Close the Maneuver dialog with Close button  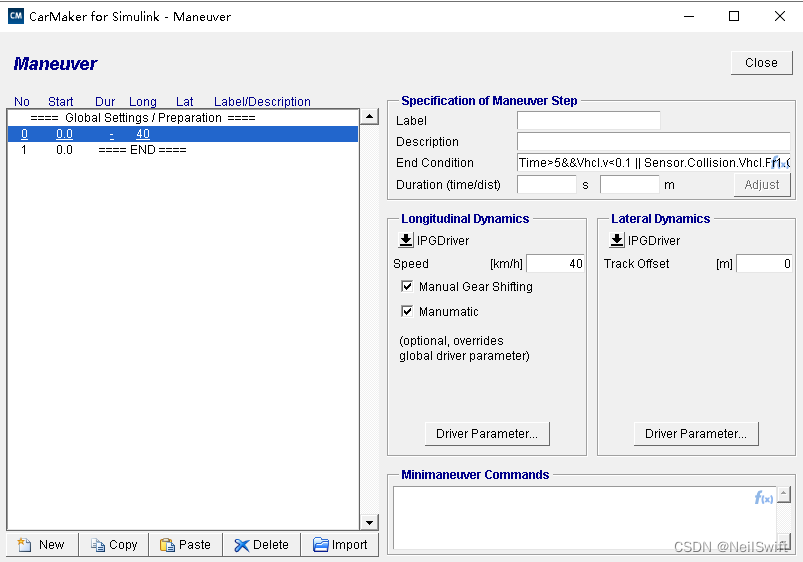(x=762, y=63)
